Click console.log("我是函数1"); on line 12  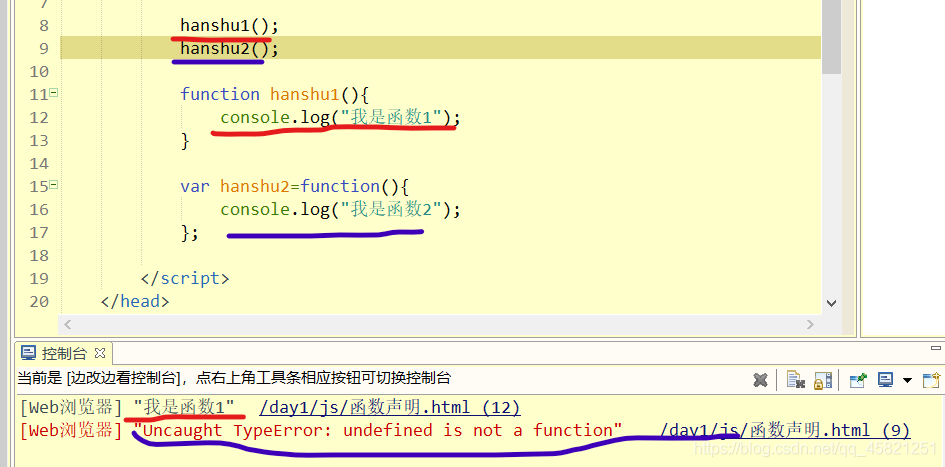(341, 117)
